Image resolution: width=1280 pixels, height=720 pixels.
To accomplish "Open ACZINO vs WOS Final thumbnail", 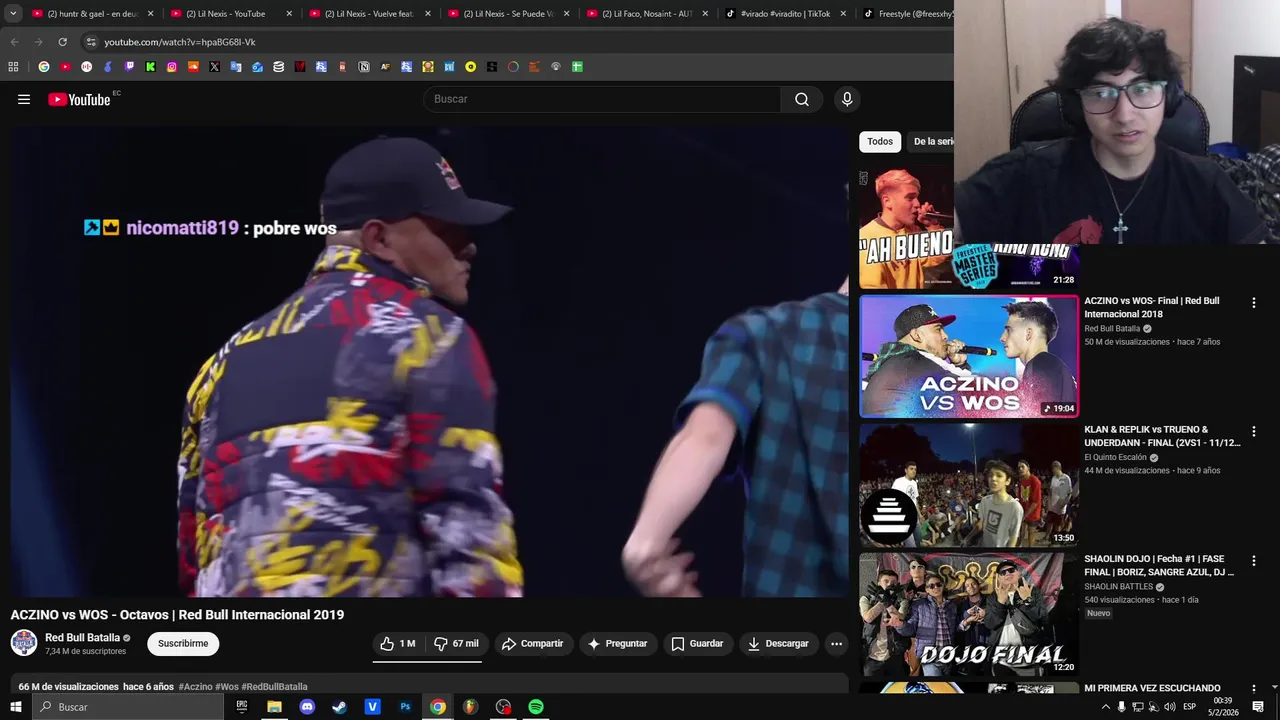I will point(969,356).
